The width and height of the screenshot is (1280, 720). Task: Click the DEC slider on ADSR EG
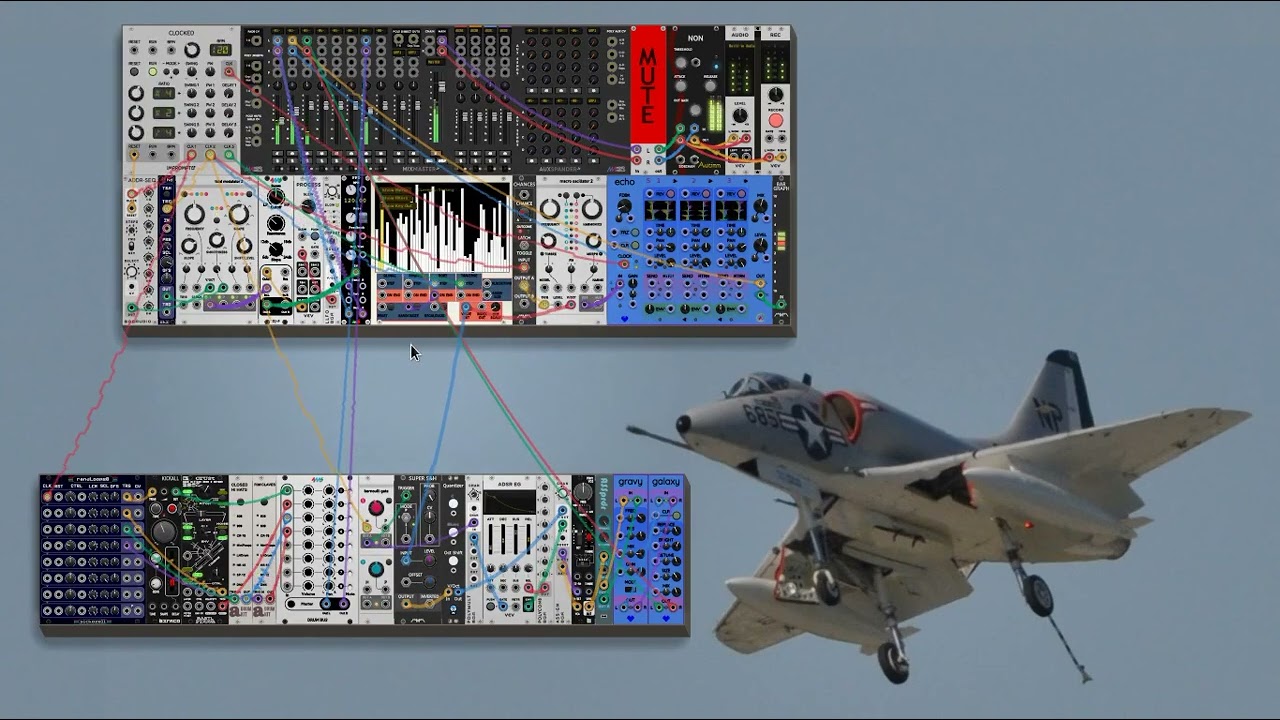[x=503, y=539]
